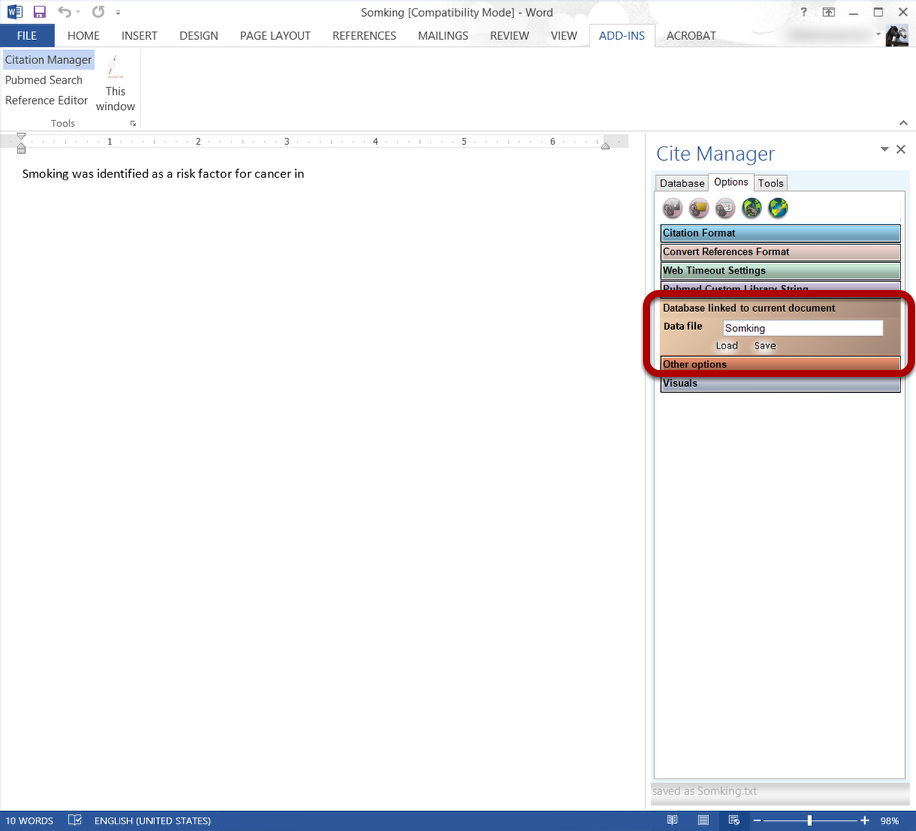Open Cite Manager task pane options dropdown

pos(884,150)
